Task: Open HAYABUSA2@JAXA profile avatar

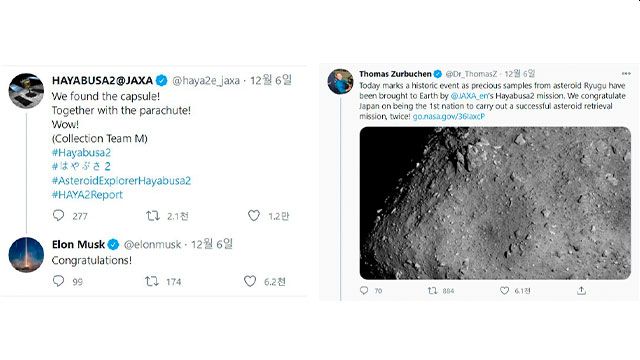Action: click(x=26, y=91)
